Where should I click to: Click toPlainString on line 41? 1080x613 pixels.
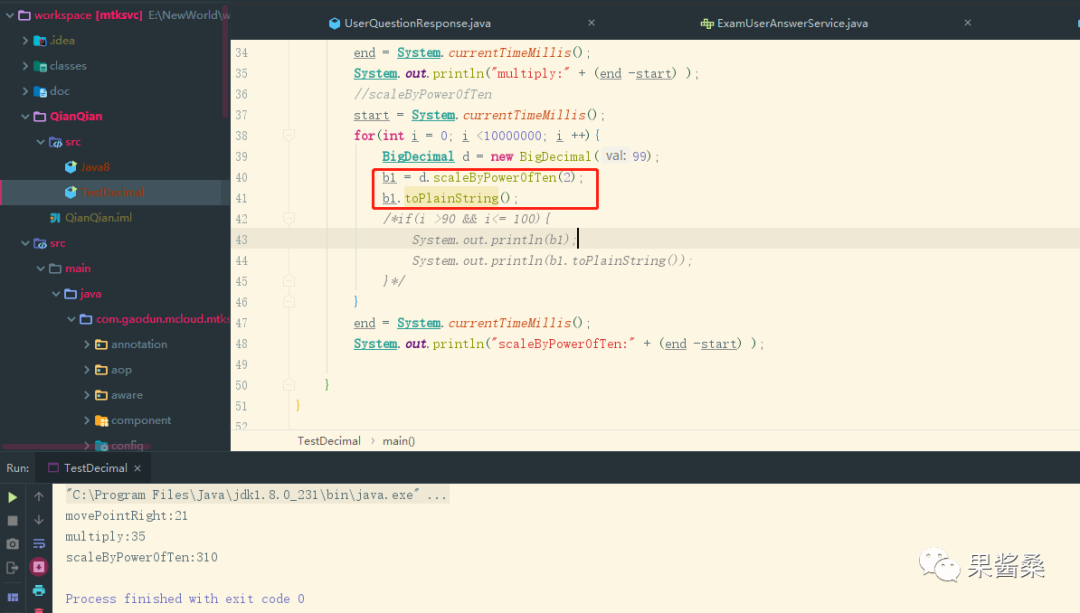(451, 198)
